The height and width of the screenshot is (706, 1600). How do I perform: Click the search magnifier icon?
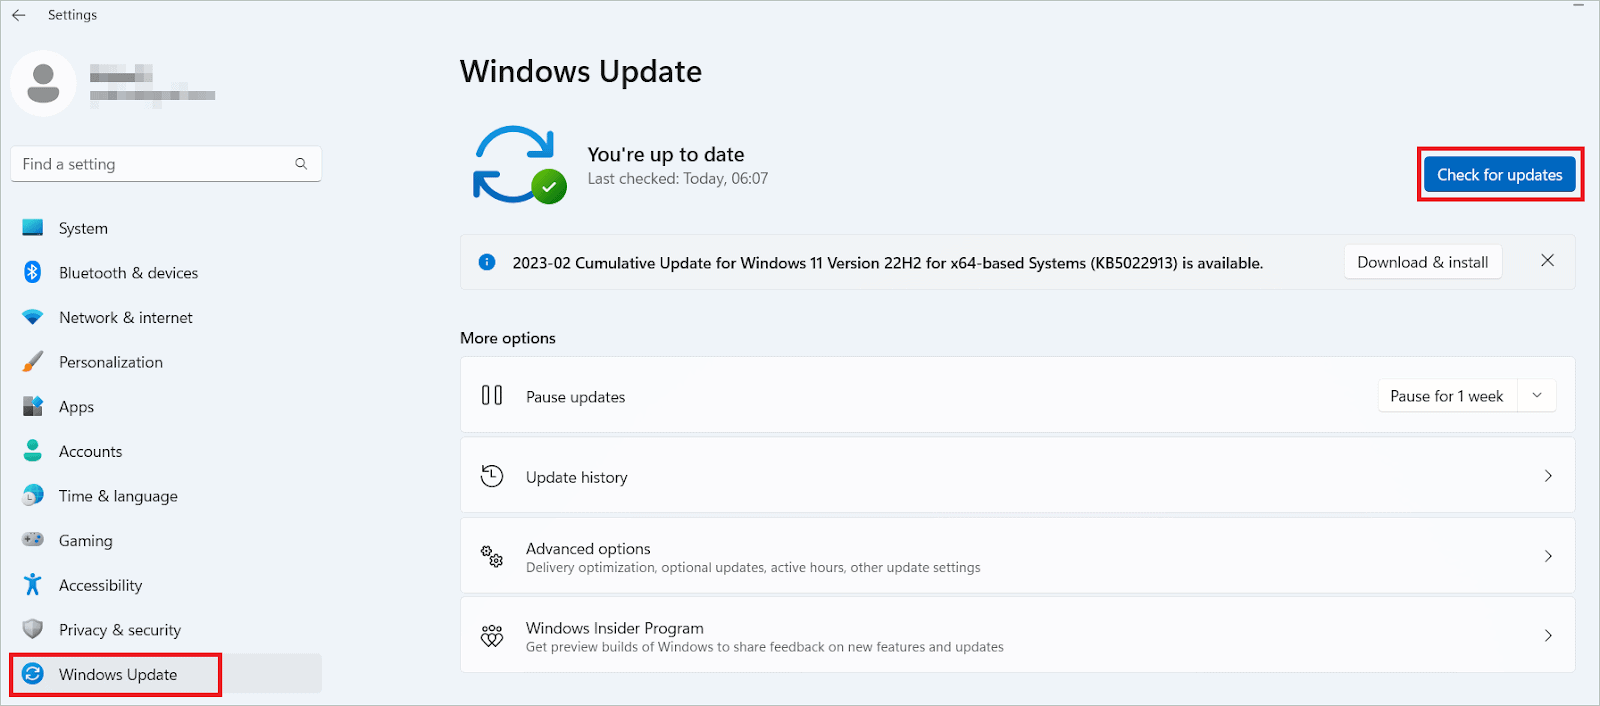coord(301,164)
